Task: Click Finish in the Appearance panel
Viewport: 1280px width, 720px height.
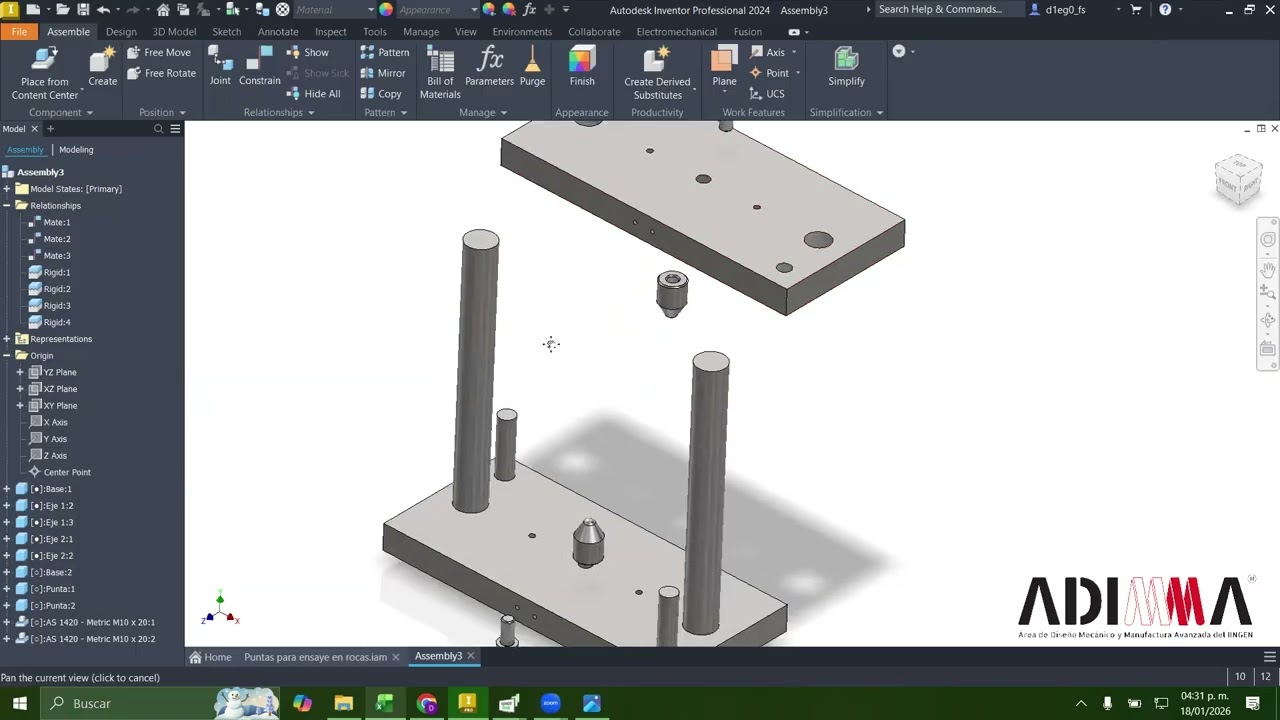Action: point(582,67)
